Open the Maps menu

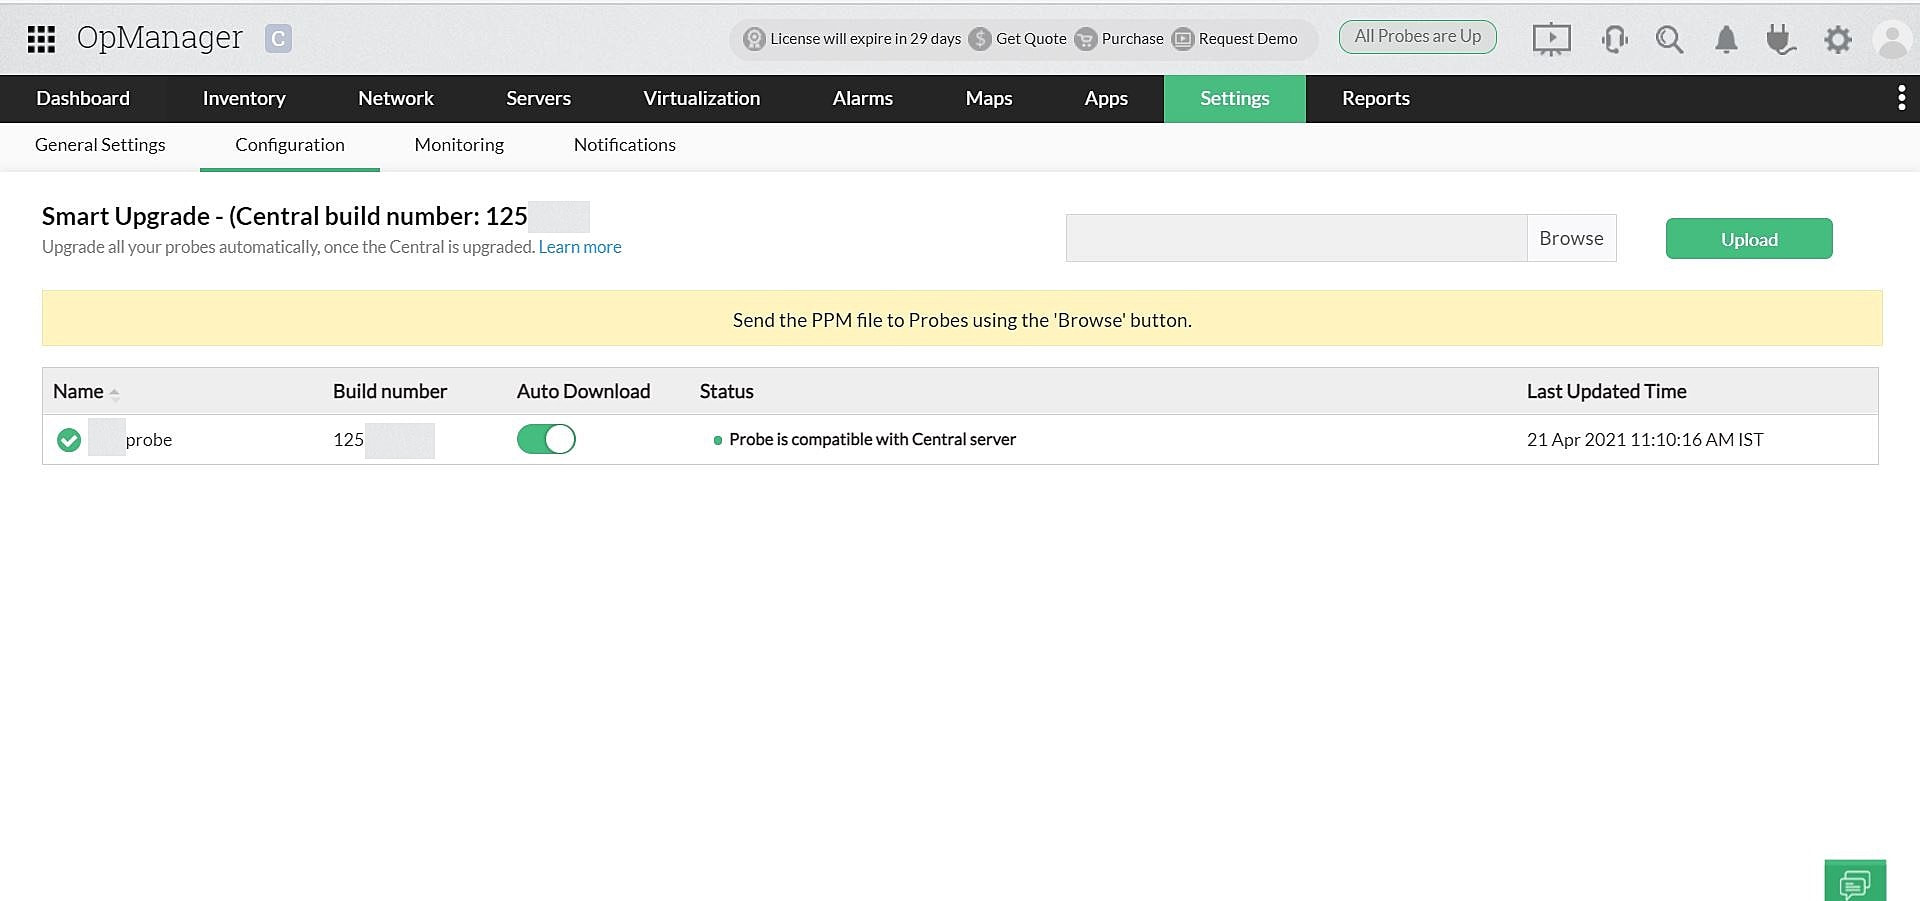pos(989,98)
